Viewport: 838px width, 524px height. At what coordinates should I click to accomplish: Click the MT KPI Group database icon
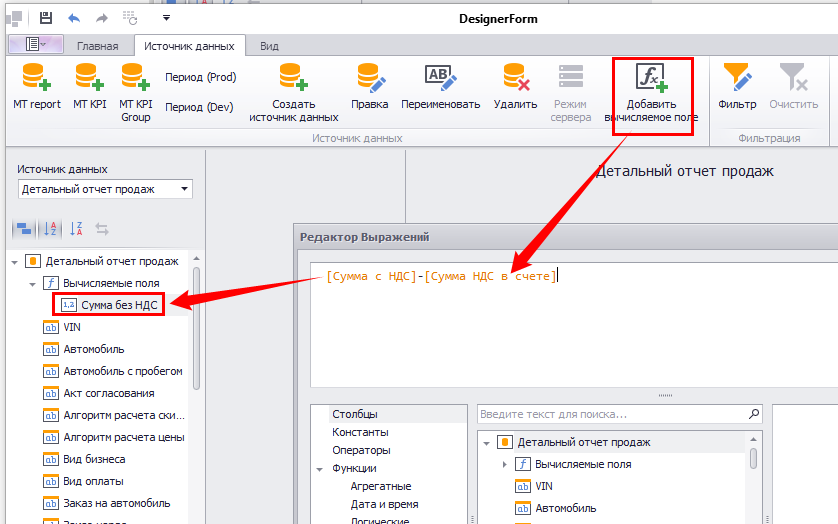pos(135,78)
